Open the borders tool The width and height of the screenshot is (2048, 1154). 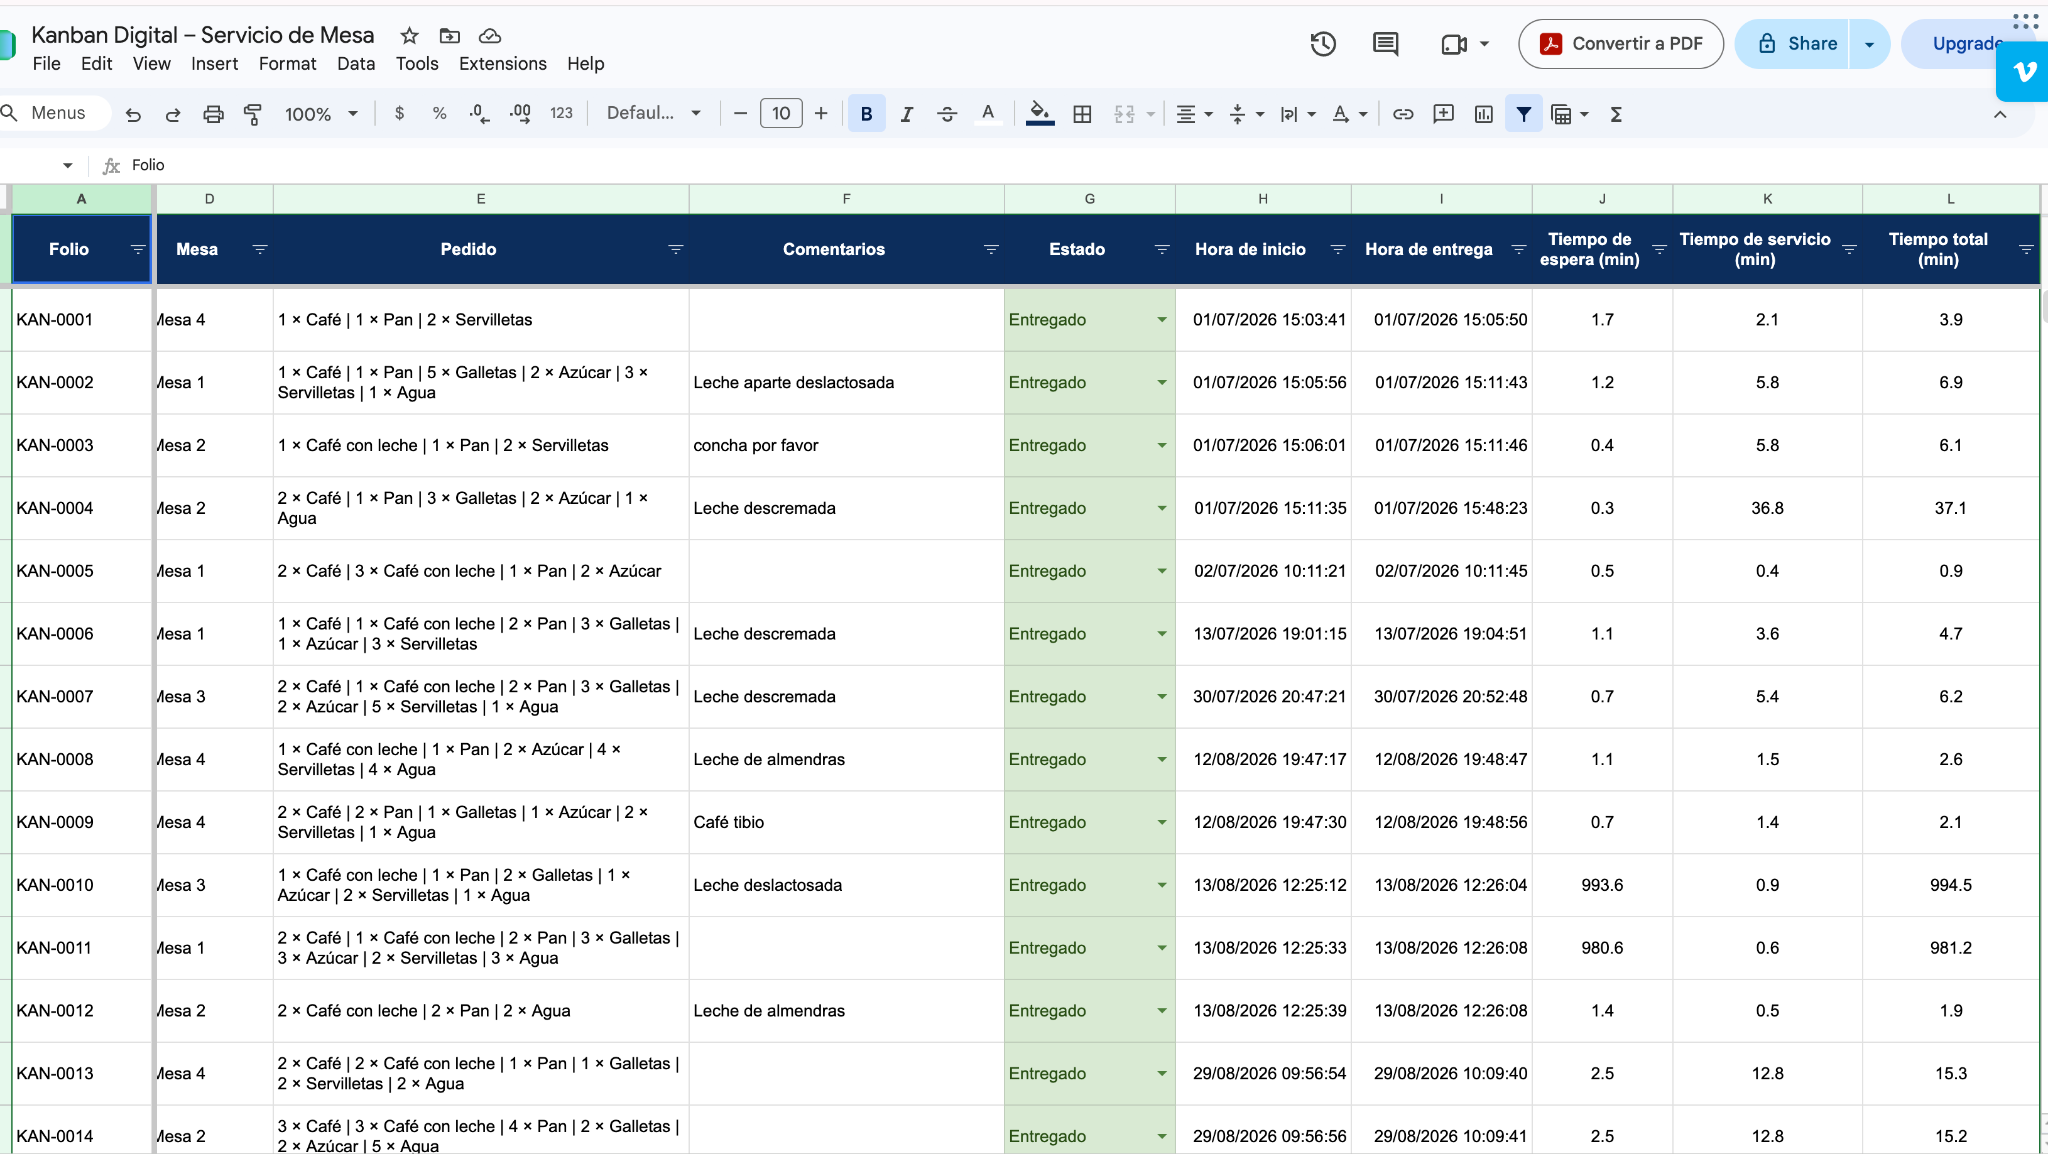click(1082, 114)
